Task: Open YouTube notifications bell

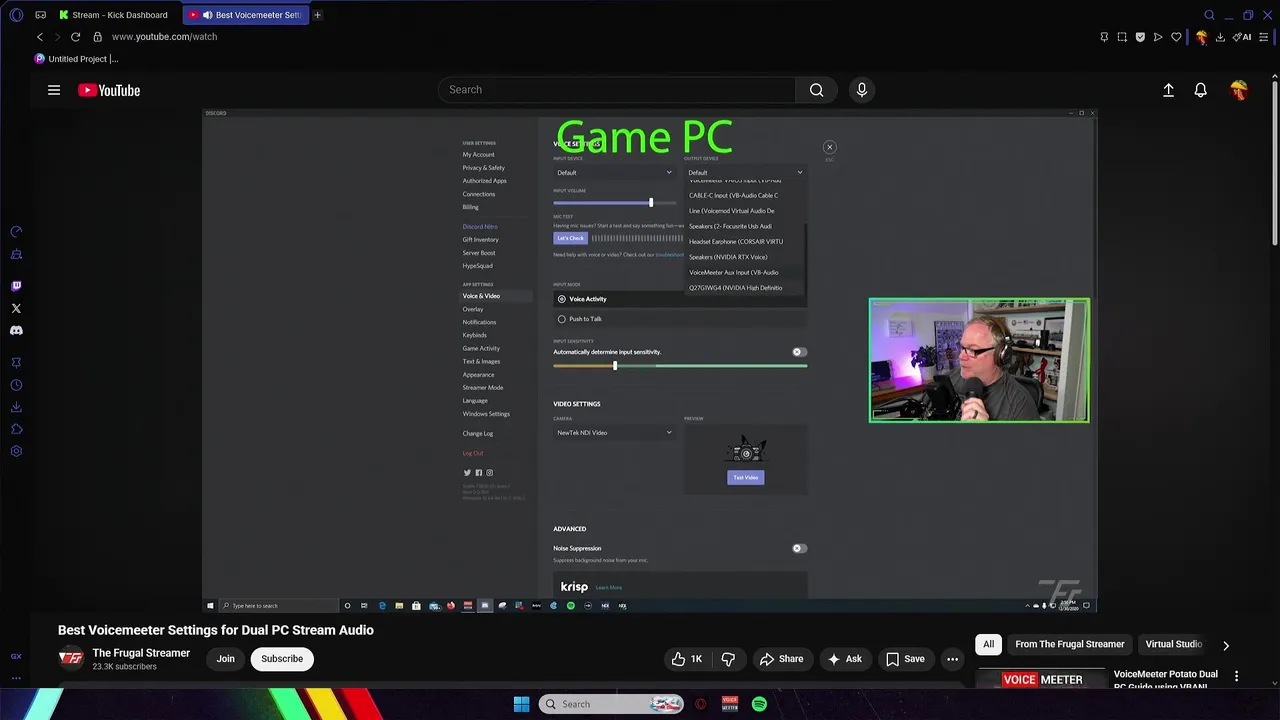Action: (x=1201, y=90)
